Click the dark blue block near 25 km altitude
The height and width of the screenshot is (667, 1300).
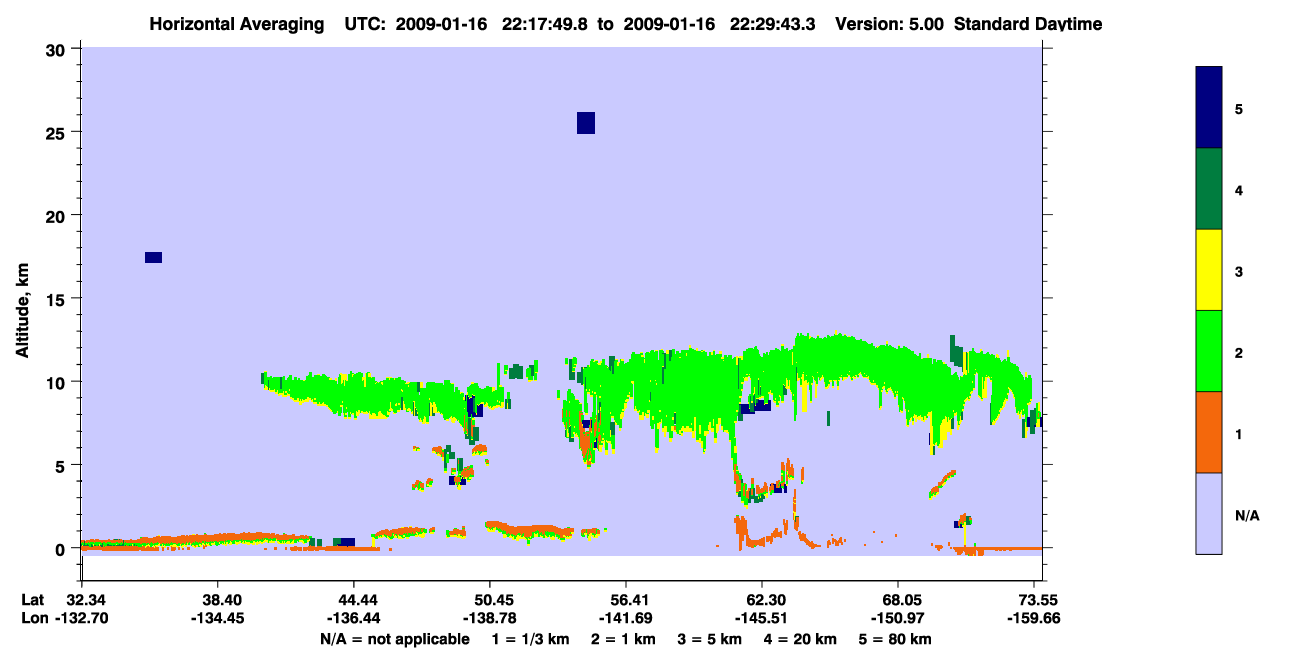click(x=586, y=123)
